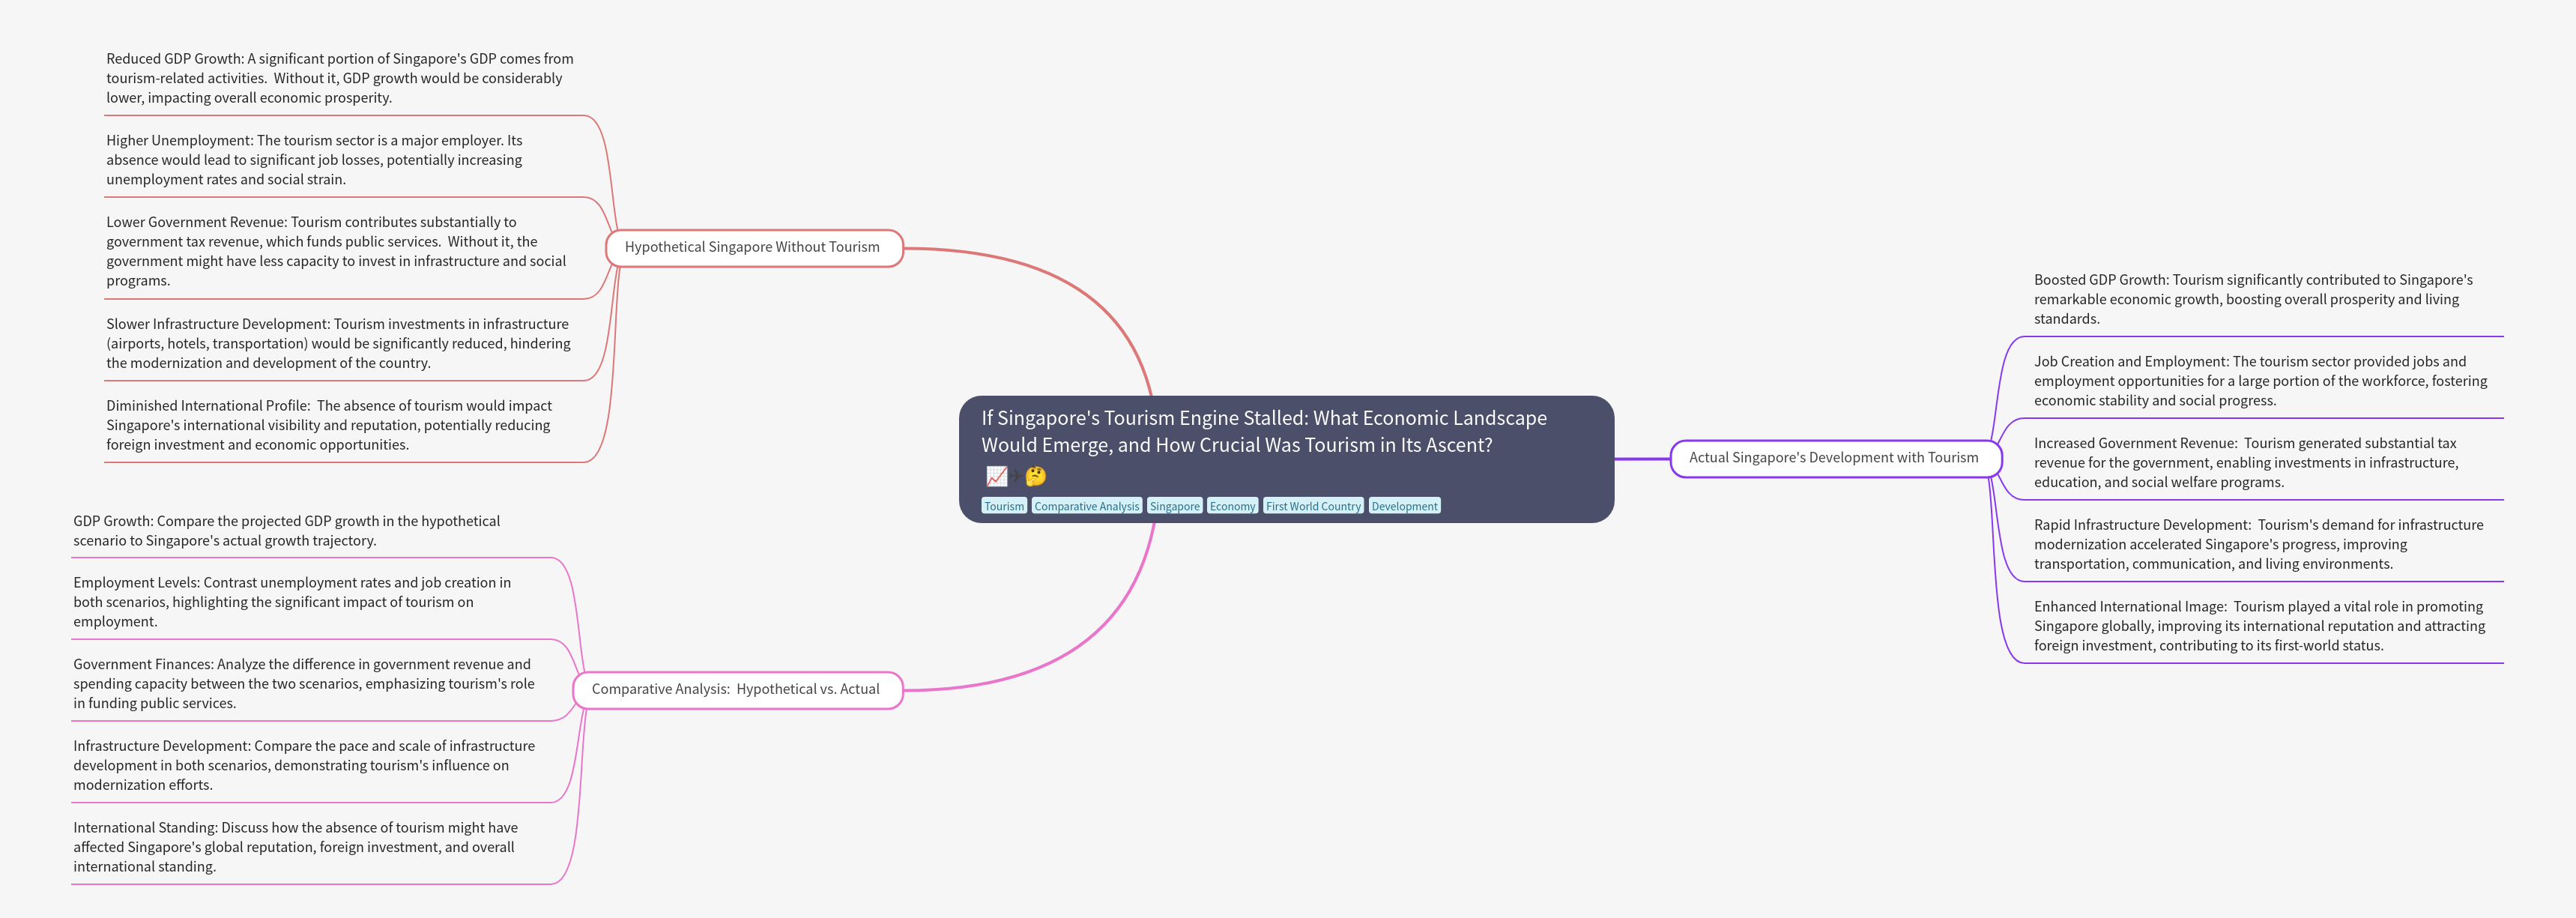Image resolution: width=2576 pixels, height=918 pixels.
Task: Select Actual Singapore's Development with Tourism node
Action: coord(1833,458)
